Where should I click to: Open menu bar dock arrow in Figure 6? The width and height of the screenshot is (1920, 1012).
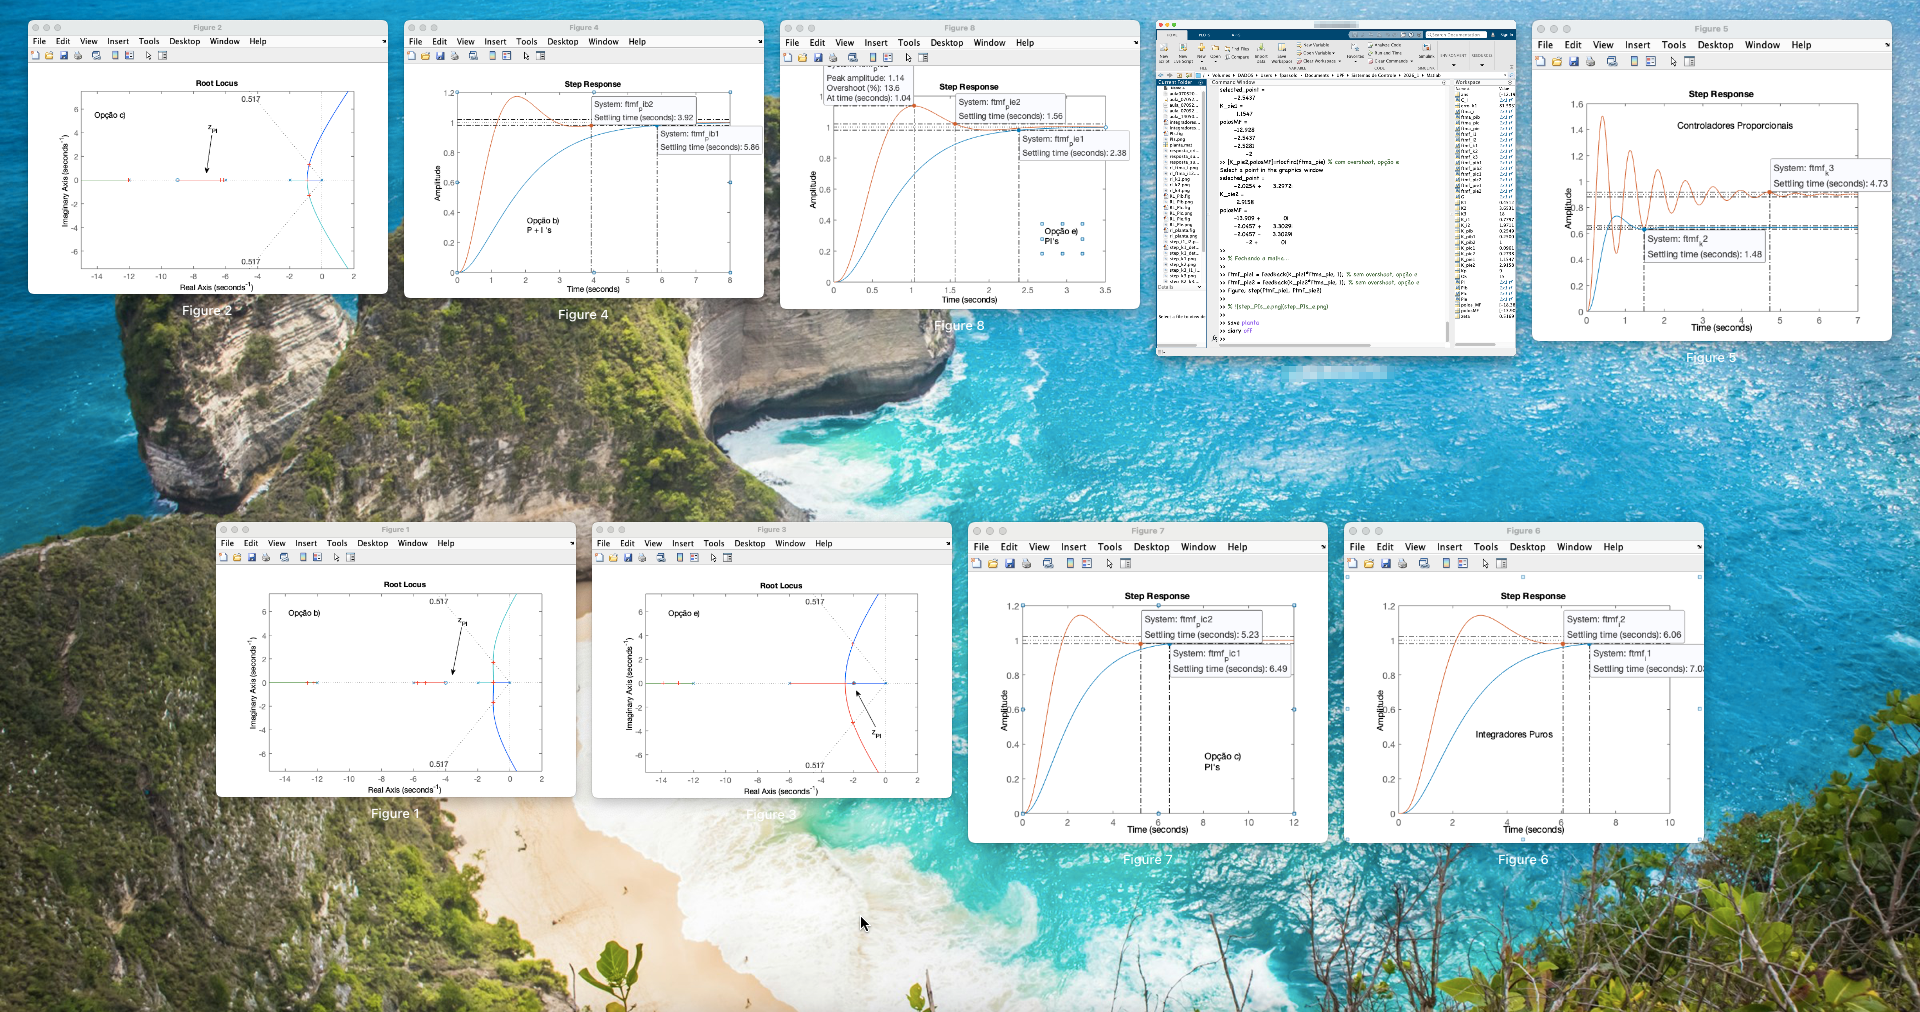[x=1698, y=547]
